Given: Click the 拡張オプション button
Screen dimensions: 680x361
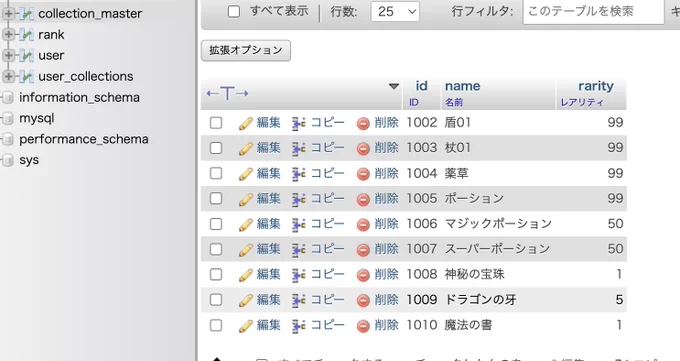Looking at the screenshot, I should point(246,50).
